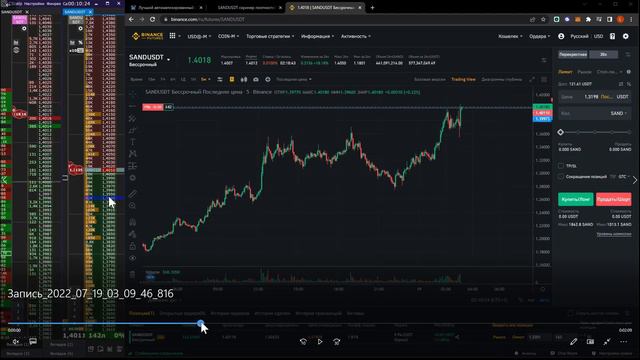Enable the TP/SL checkbox
This screenshot has height=360, width=640.
[561, 166]
